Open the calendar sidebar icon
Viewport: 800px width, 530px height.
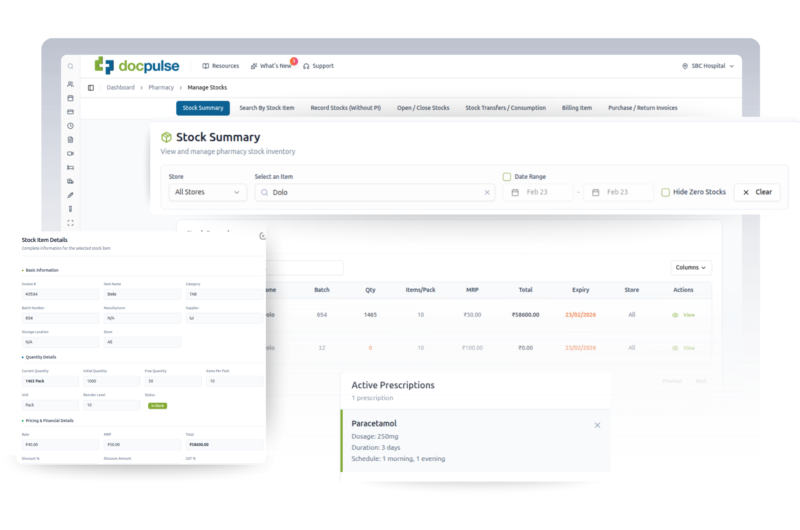[x=70, y=98]
